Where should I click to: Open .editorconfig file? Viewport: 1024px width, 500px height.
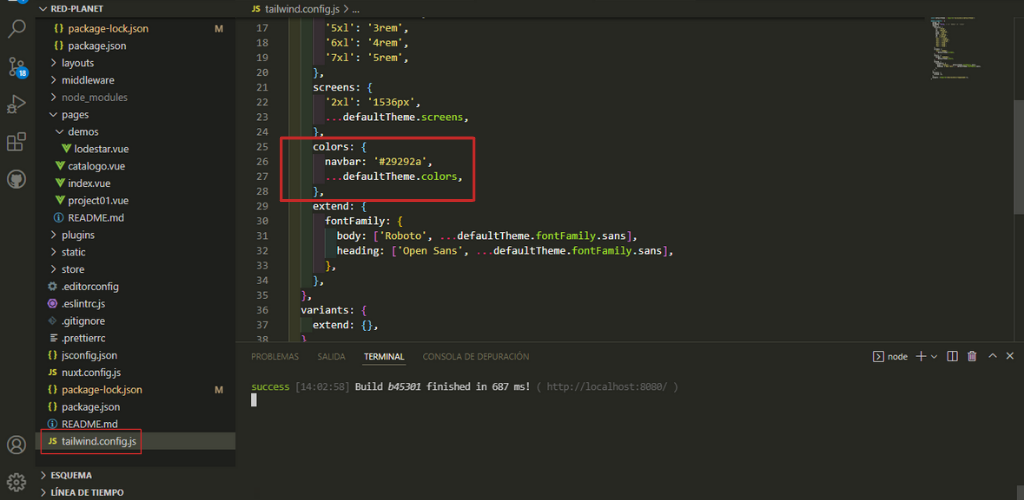[x=89, y=287]
